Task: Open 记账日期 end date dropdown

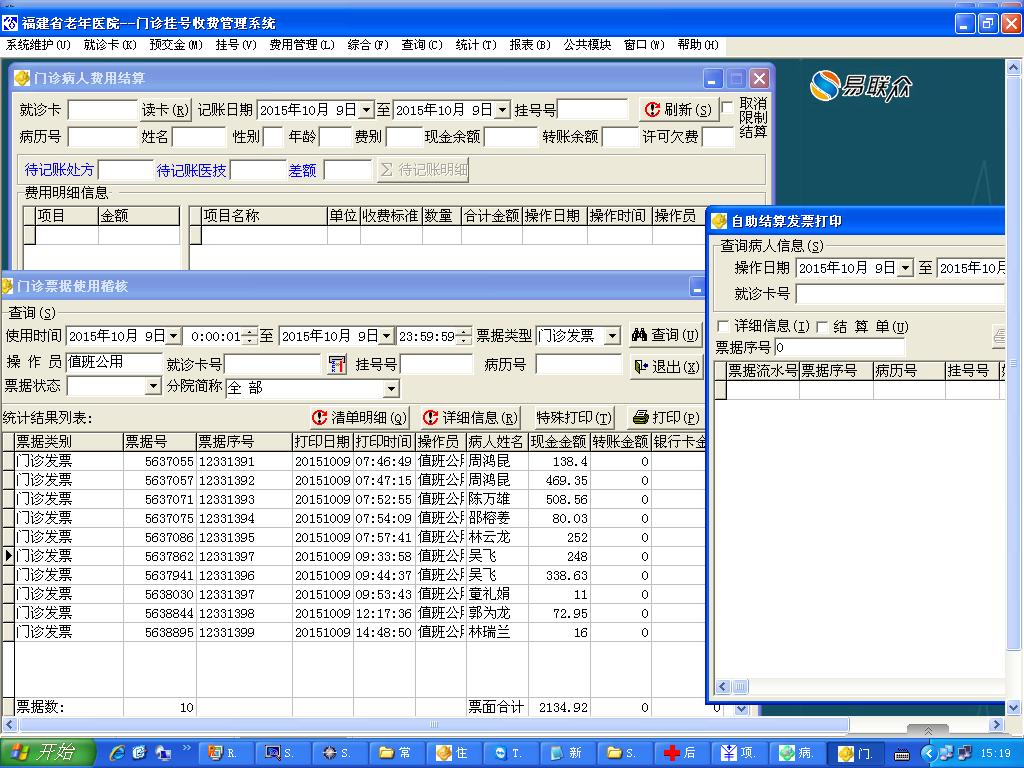Action: click(x=502, y=110)
